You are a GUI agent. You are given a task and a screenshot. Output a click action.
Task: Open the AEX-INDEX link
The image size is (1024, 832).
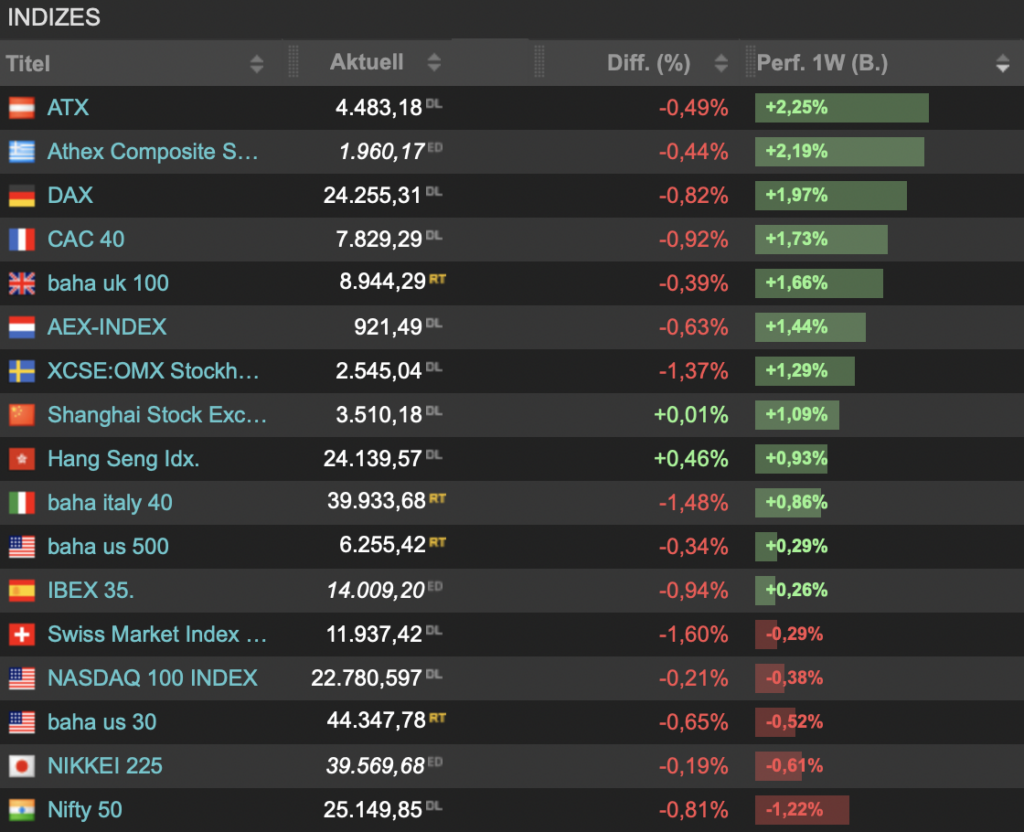coord(107,327)
